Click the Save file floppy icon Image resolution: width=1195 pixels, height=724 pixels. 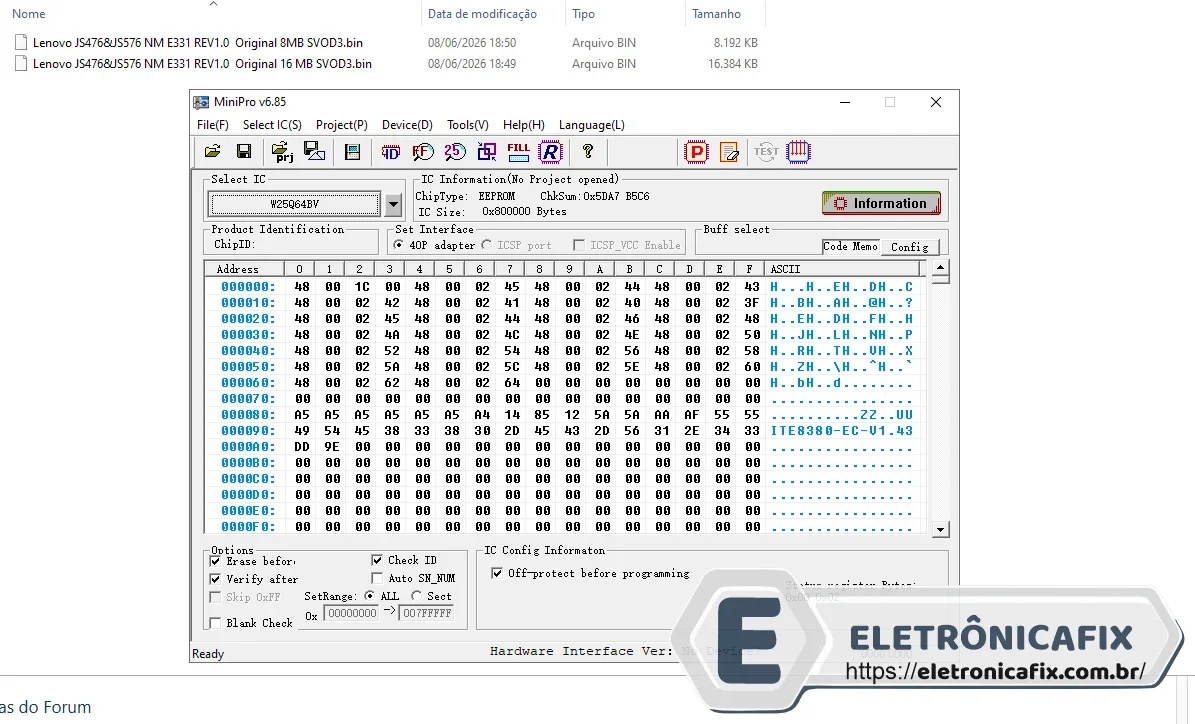[x=244, y=152]
